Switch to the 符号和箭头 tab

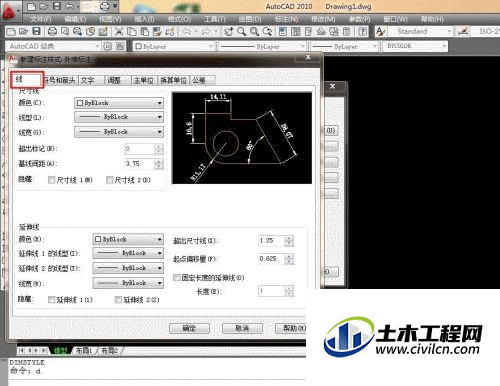point(60,80)
